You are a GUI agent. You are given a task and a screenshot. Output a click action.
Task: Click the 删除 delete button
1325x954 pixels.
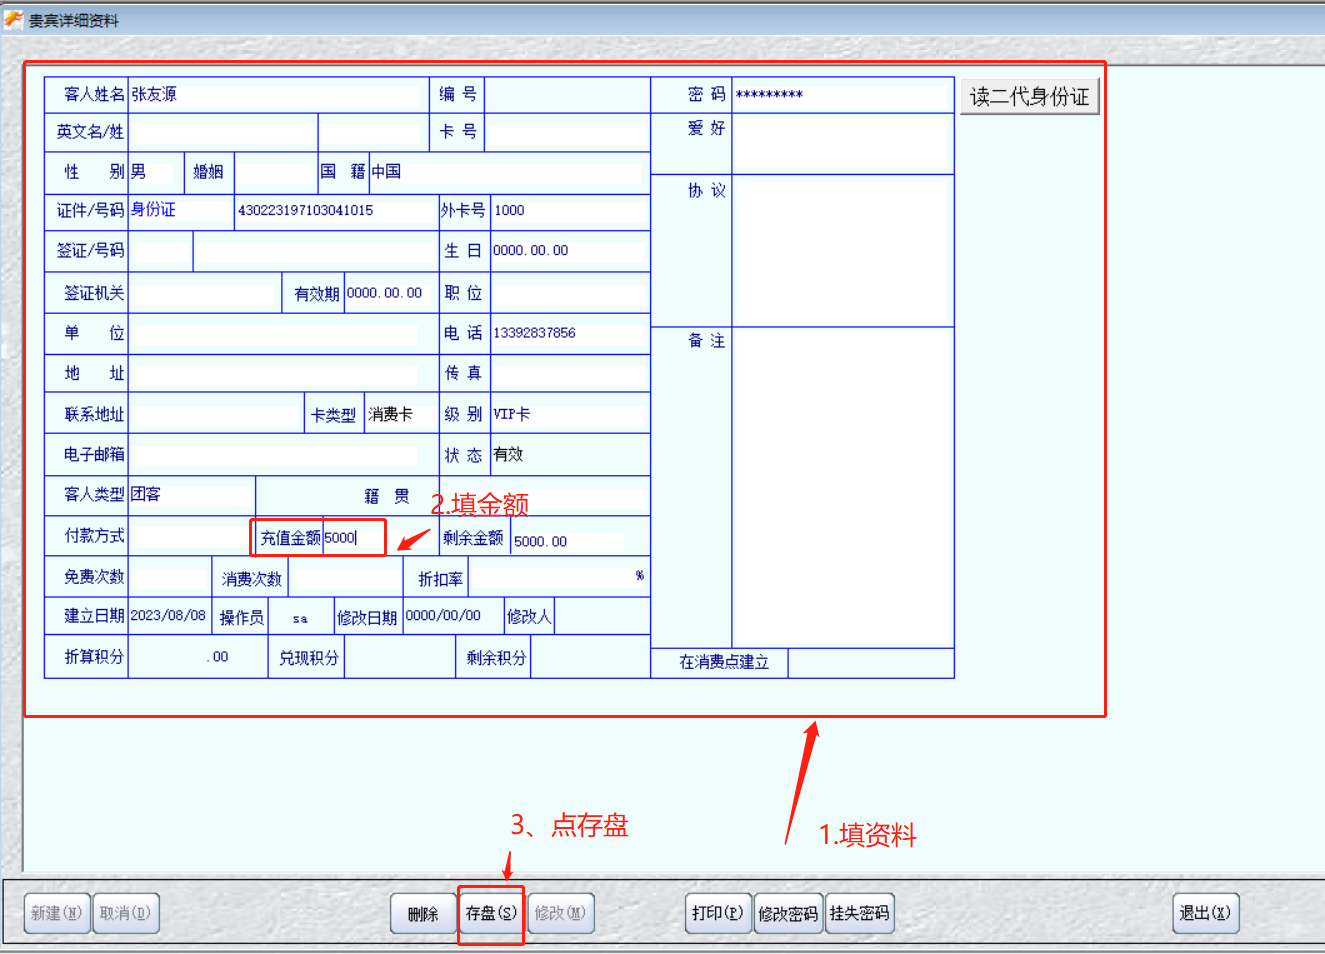(423, 913)
